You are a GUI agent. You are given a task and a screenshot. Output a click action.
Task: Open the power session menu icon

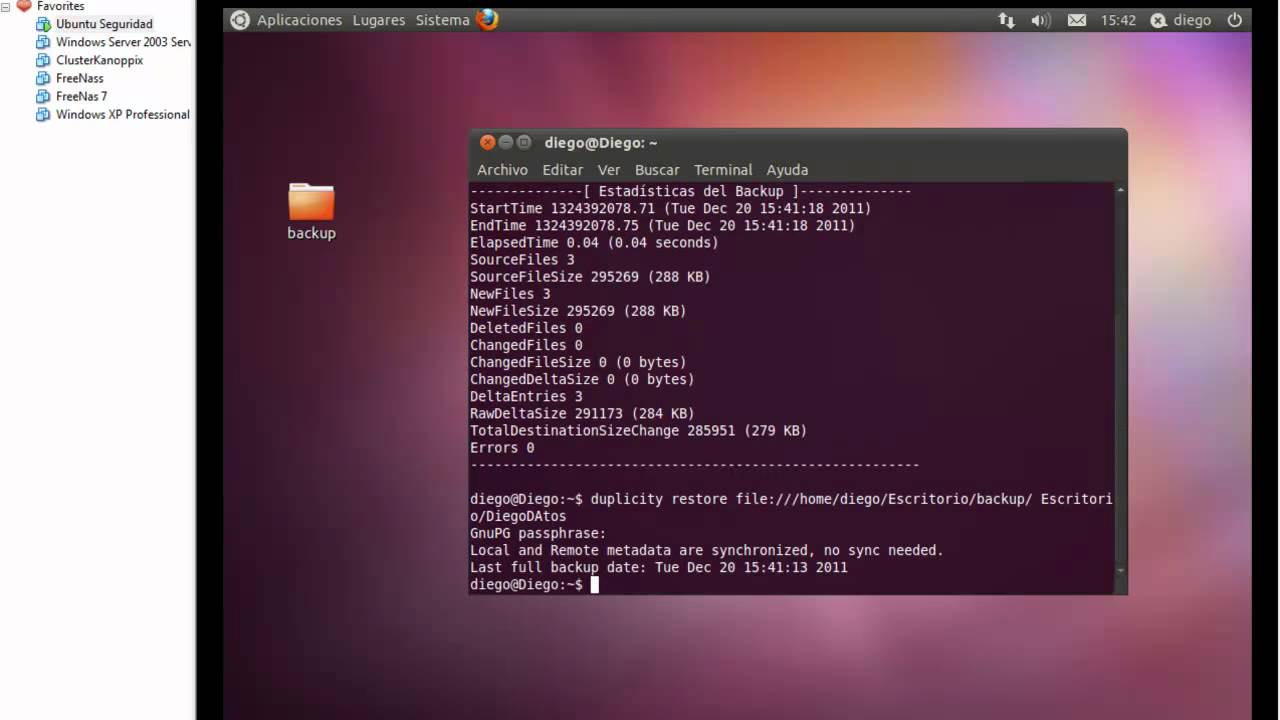1234,20
